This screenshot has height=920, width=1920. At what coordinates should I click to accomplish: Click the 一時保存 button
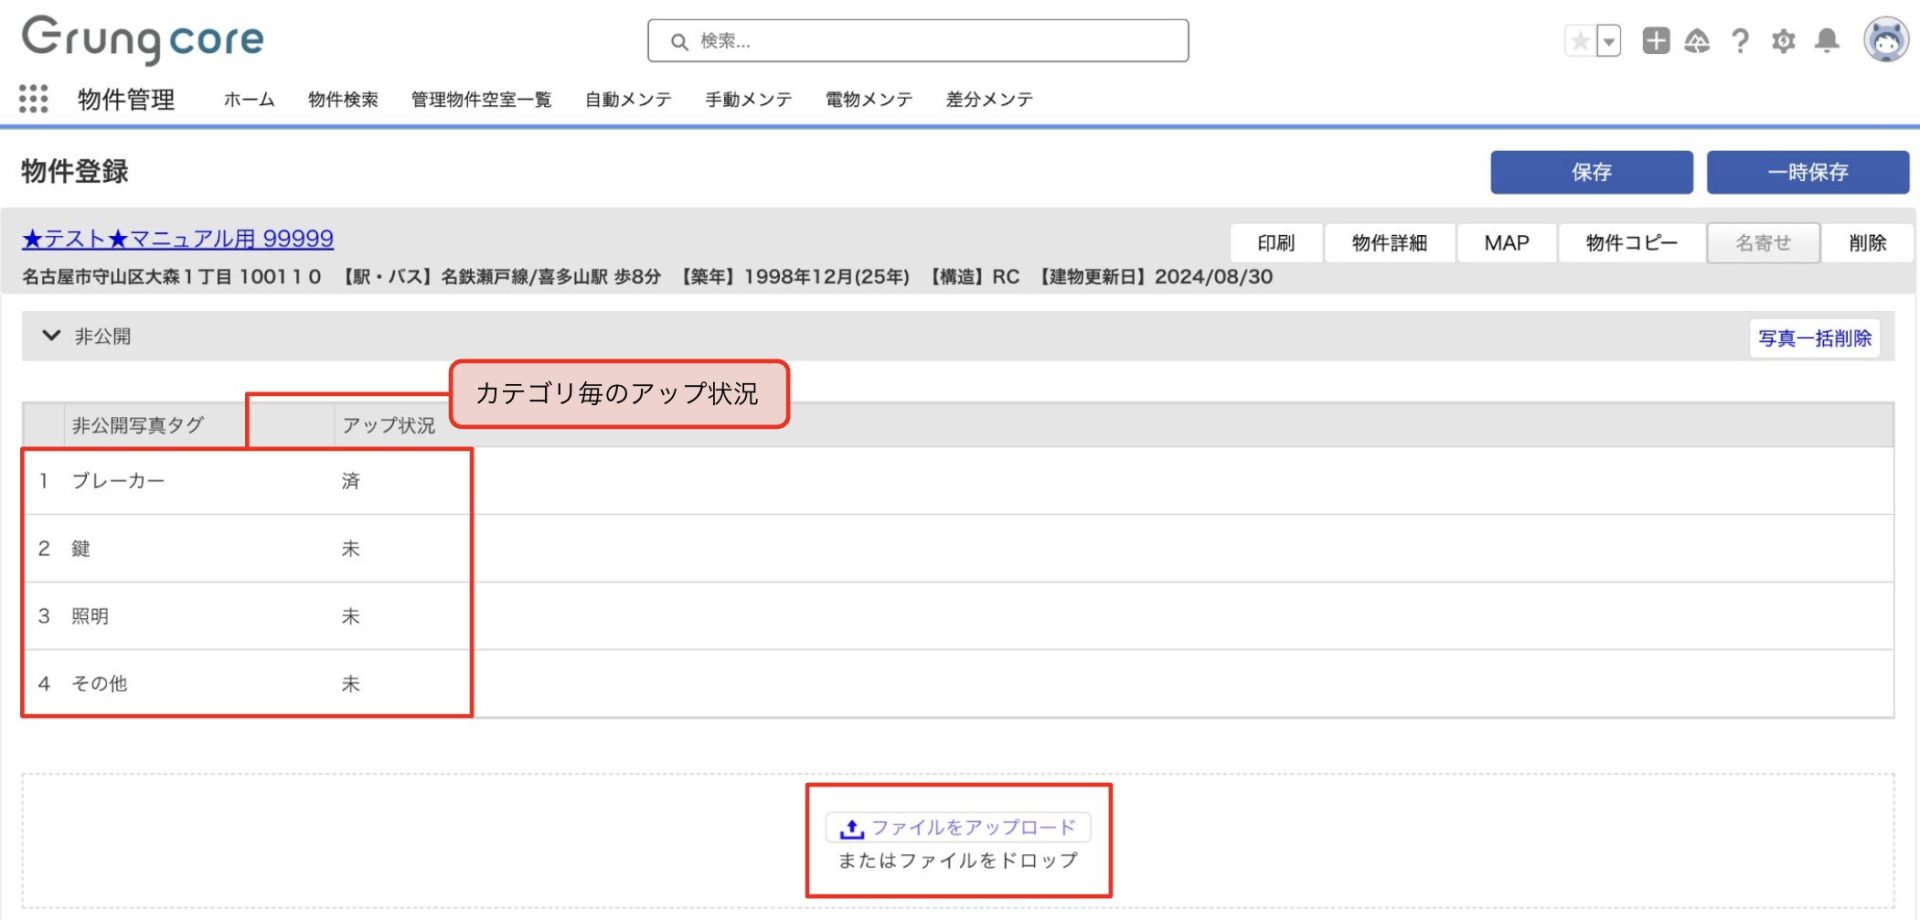[1807, 172]
